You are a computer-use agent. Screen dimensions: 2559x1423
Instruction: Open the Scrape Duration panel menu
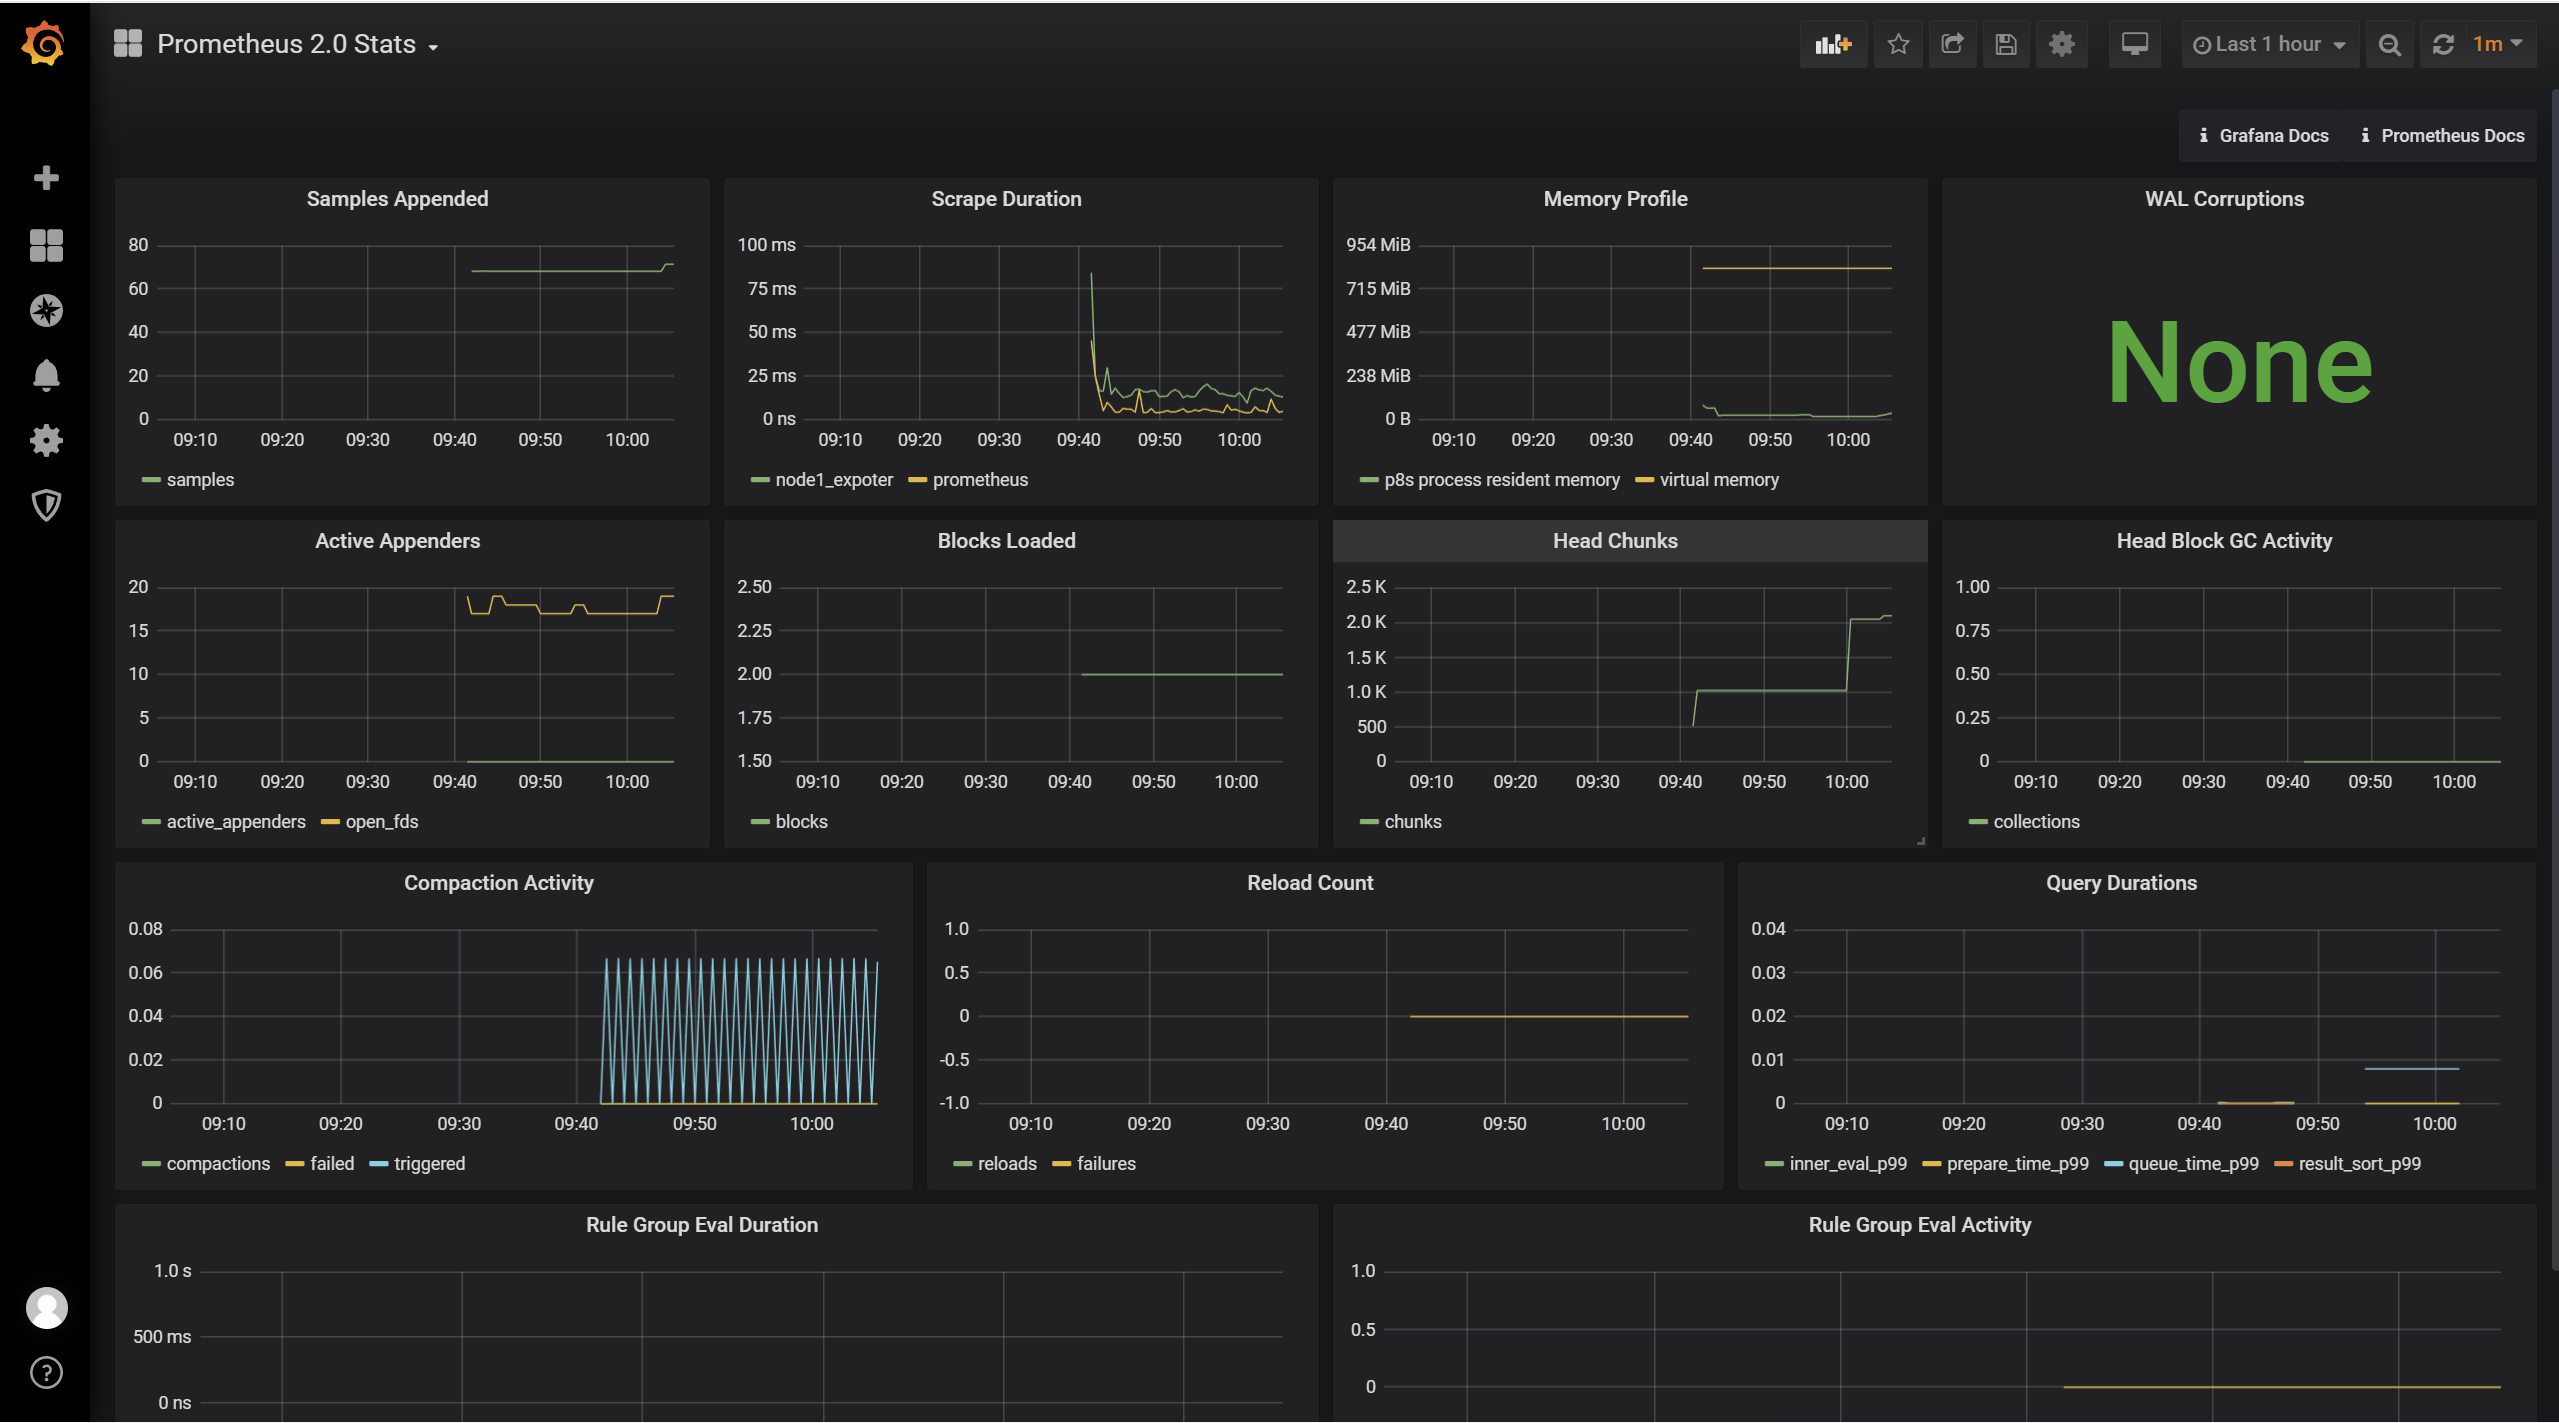(1006, 199)
